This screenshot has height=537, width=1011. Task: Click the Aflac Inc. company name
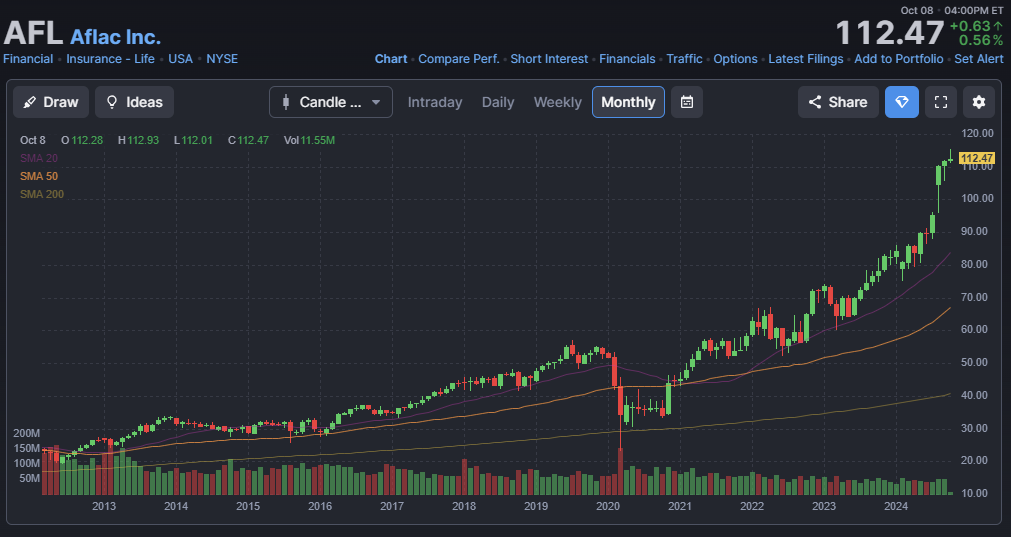(115, 37)
